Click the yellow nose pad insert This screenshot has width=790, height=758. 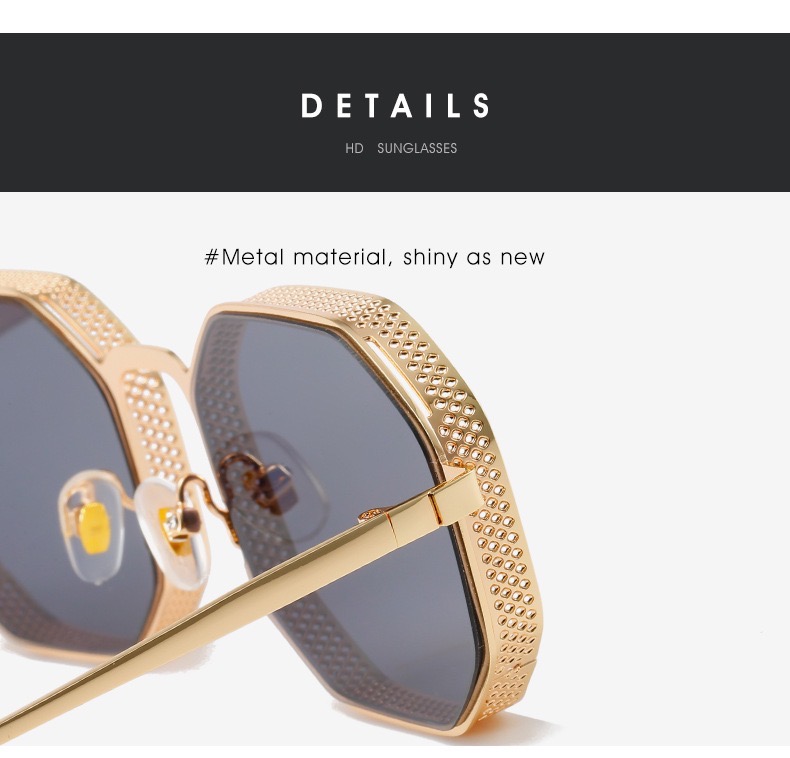point(94,528)
